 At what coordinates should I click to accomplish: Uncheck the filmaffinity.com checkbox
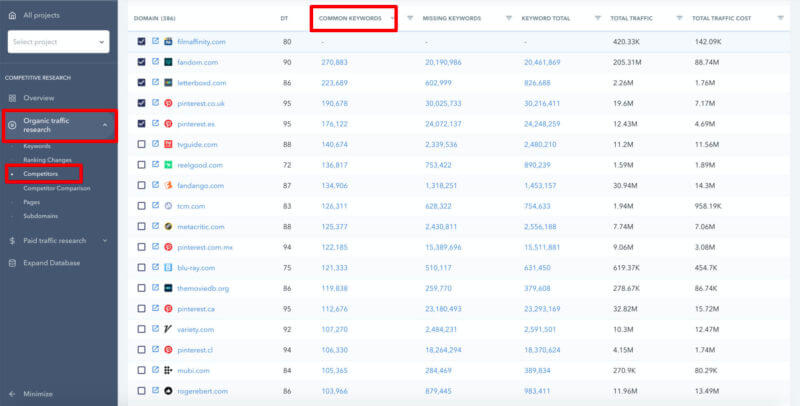(141, 41)
